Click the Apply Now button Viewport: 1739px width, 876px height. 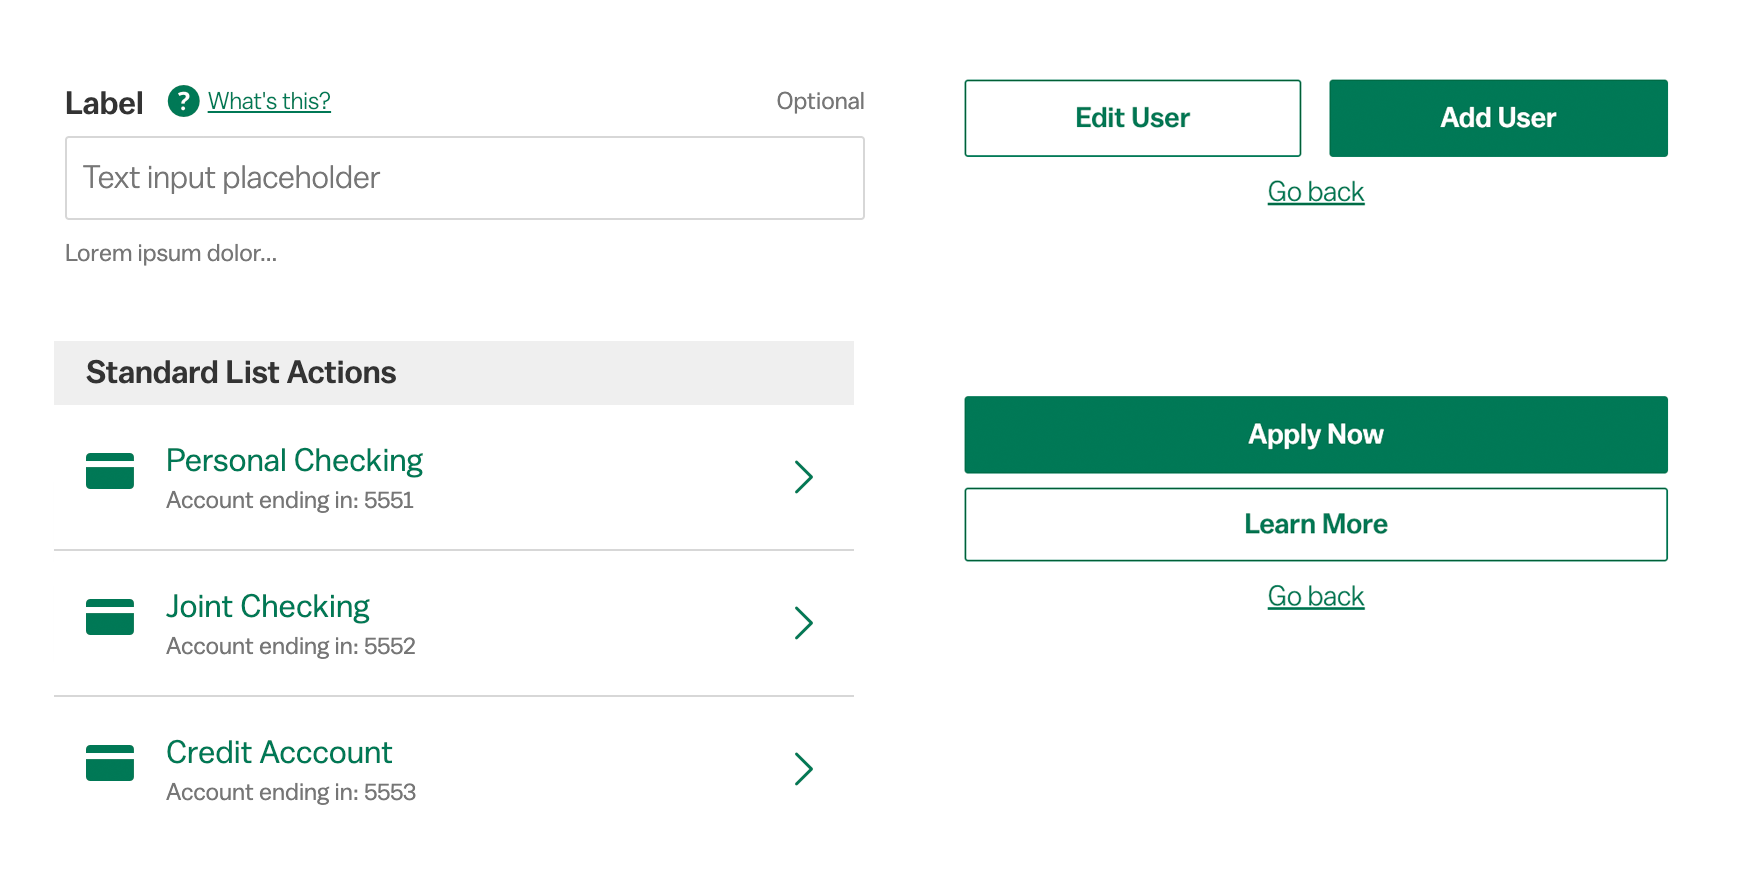1316,435
